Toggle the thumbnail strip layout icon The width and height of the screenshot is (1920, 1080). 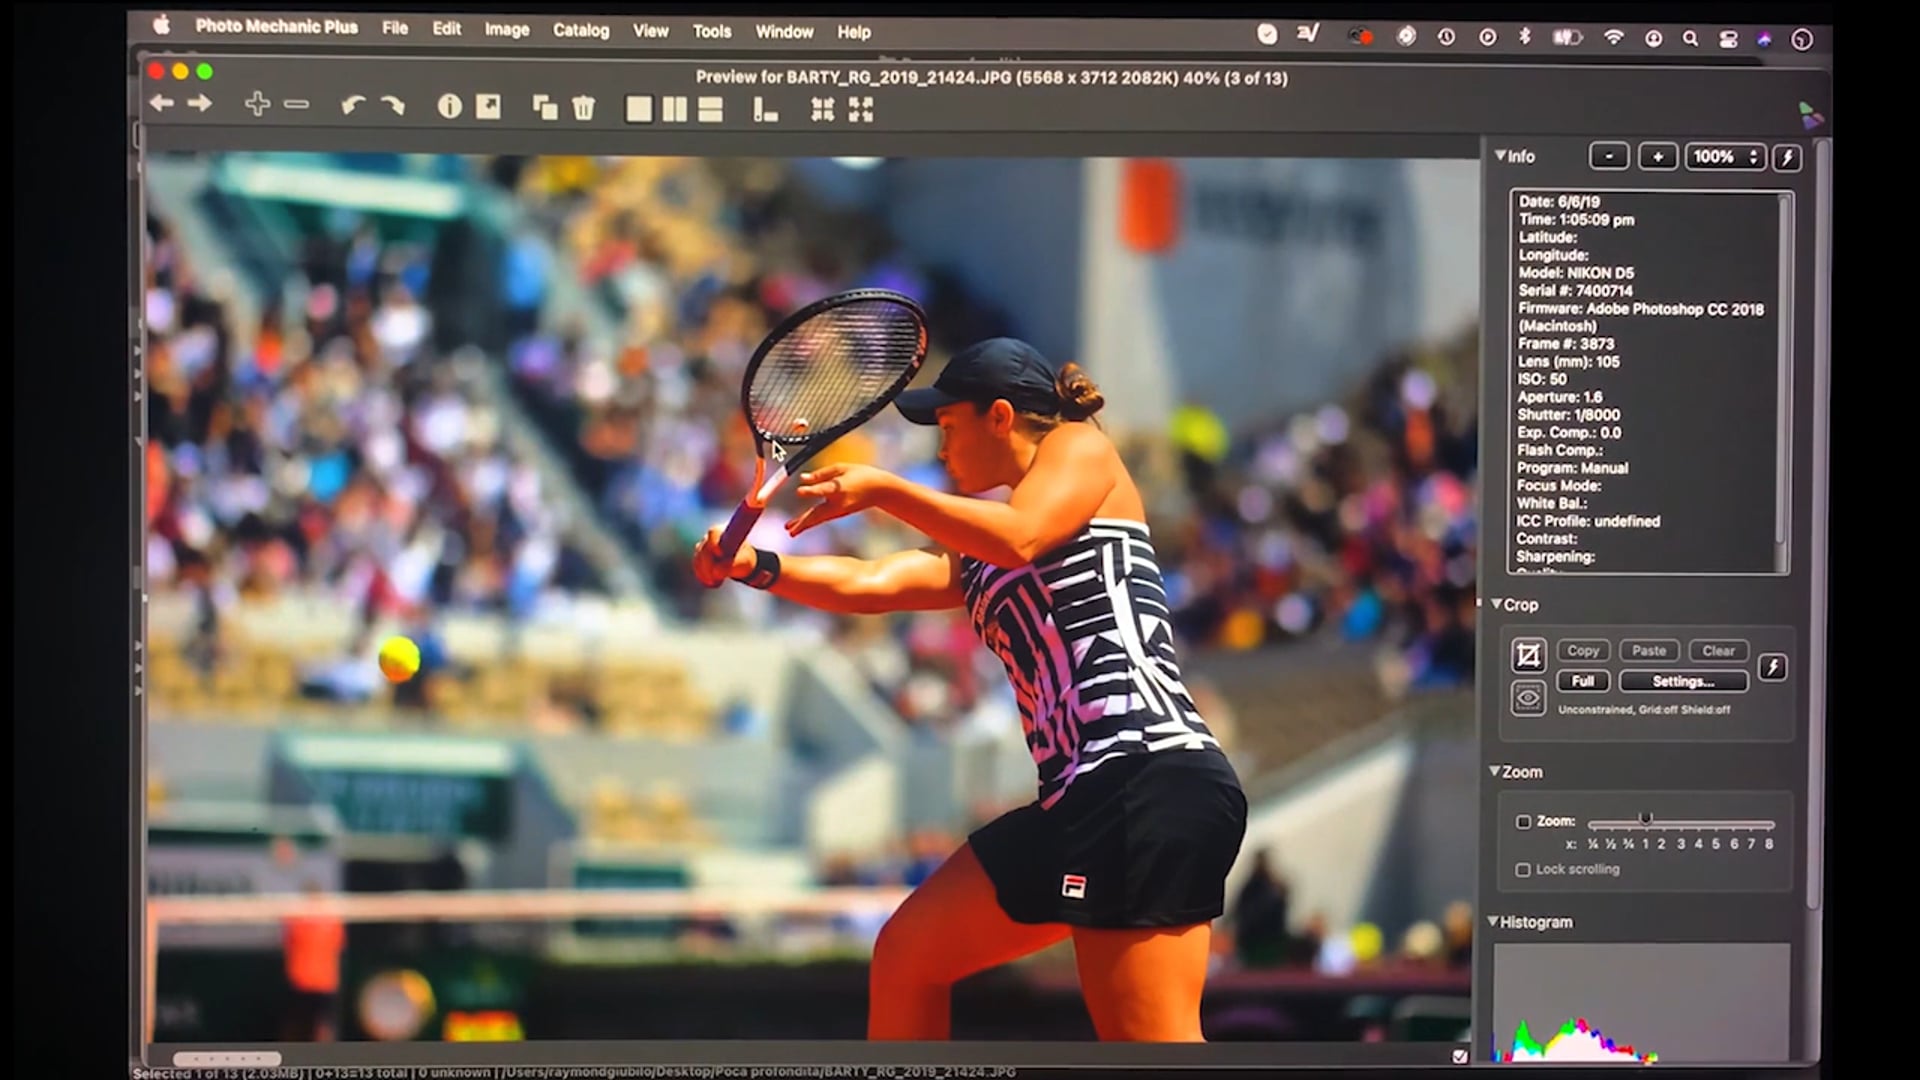[x=765, y=110]
